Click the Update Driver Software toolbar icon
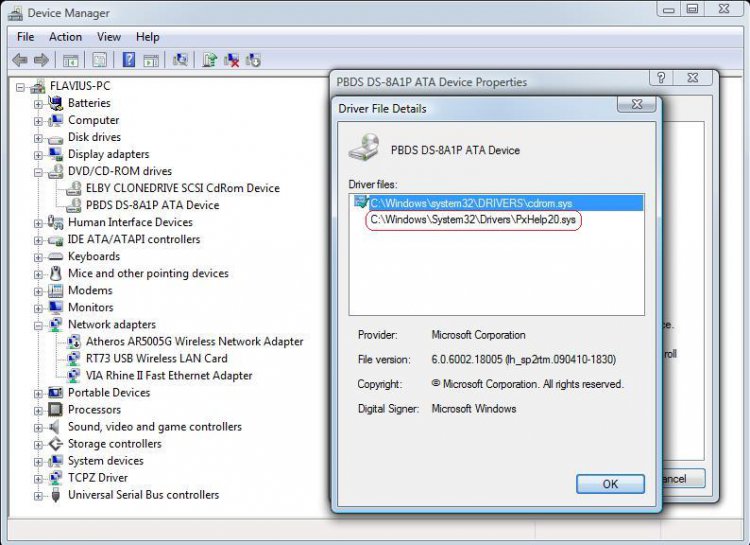The width and height of the screenshot is (750, 545). [209, 60]
